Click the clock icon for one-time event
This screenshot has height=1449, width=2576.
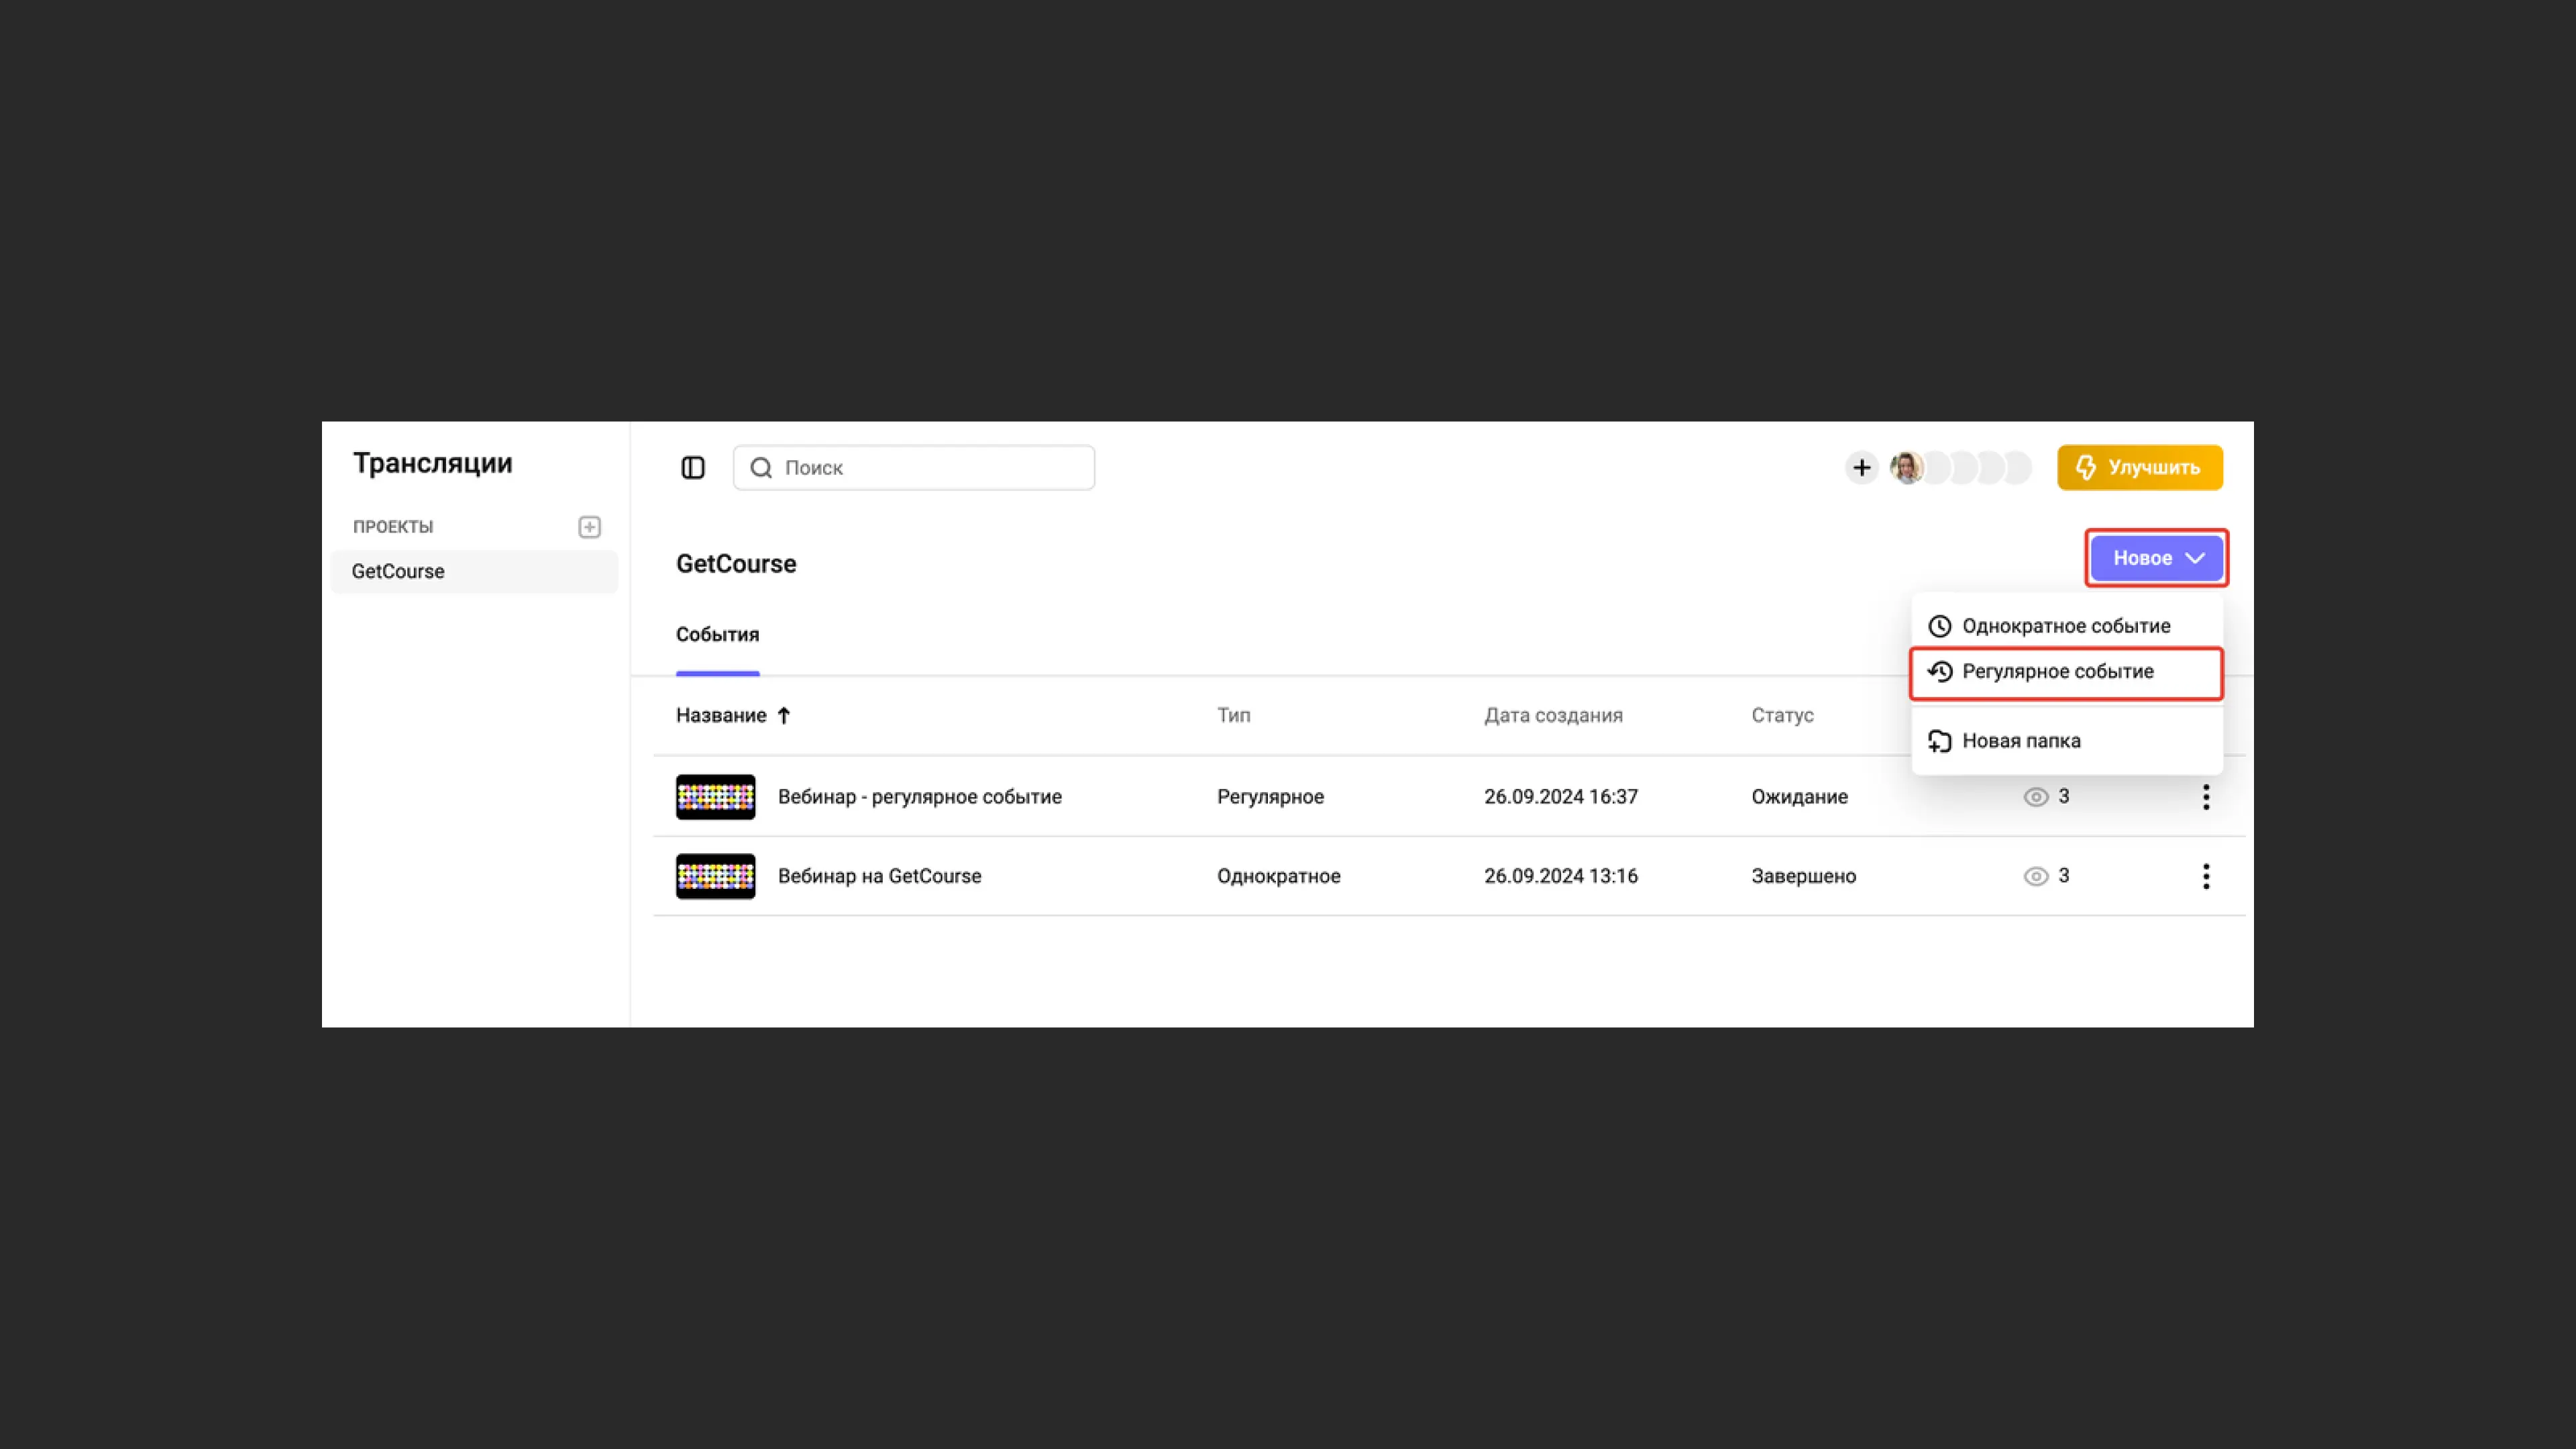[x=1939, y=626]
